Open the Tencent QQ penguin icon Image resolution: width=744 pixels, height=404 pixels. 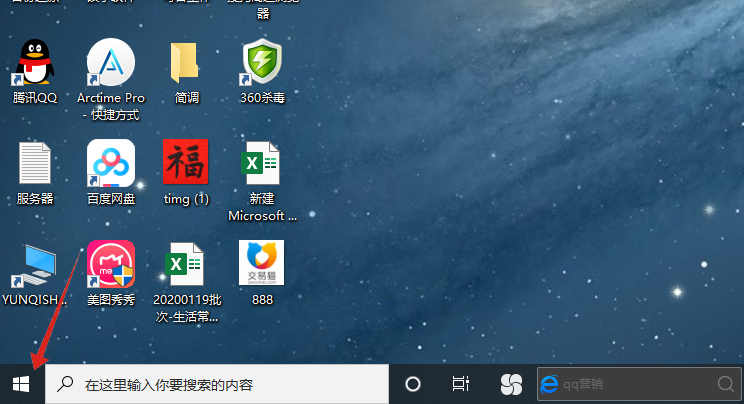click(34, 62)
